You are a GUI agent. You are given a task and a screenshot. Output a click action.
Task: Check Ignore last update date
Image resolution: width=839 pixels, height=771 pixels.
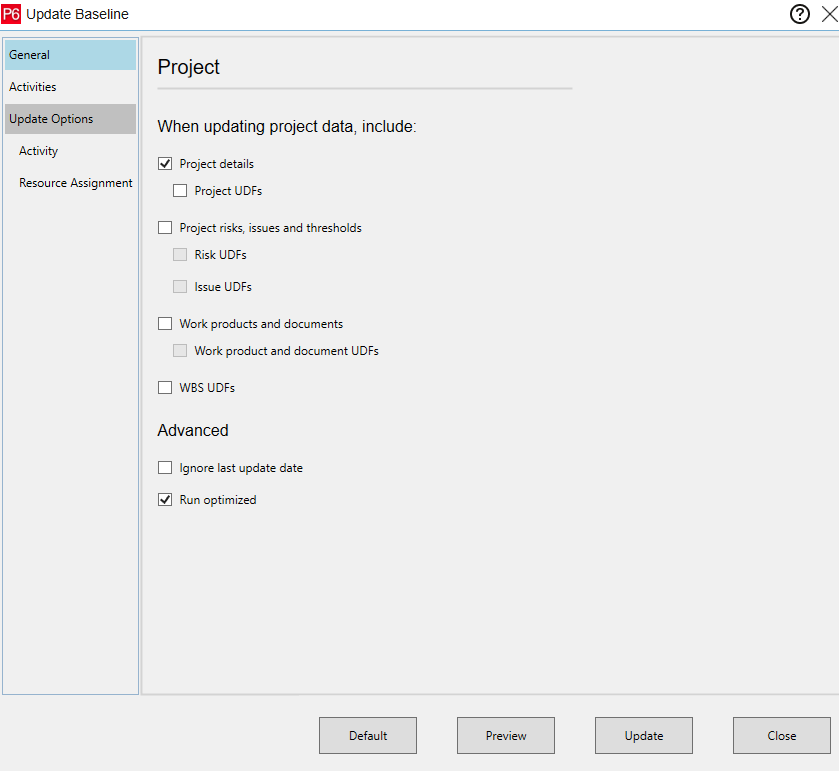[165, 467]
